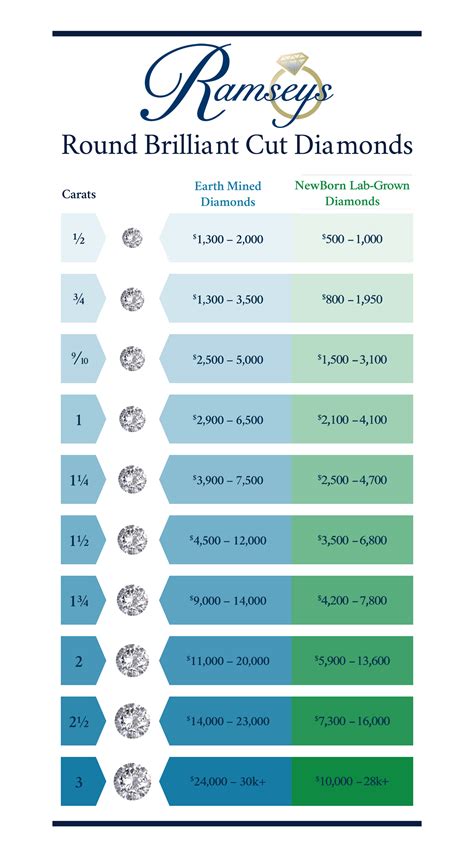Click the $2,900 – 6,500 earth mined price
This screenshot has width=474, height=854.
point(228,420)
